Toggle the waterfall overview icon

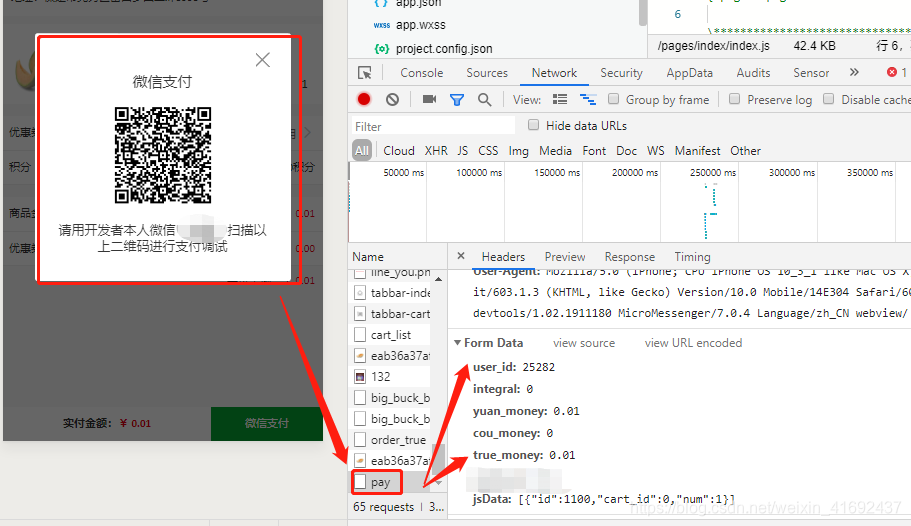[588, 99]
